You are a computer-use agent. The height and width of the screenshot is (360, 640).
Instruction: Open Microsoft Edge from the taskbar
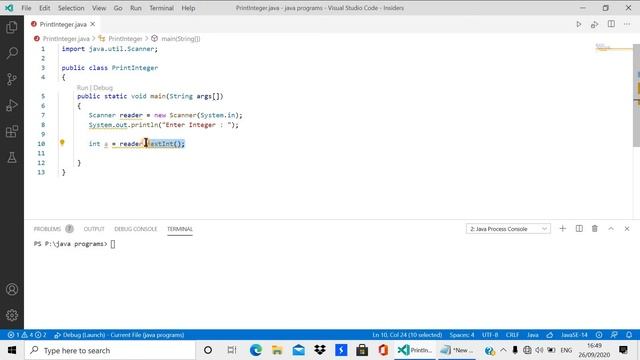tap(256, 350)
